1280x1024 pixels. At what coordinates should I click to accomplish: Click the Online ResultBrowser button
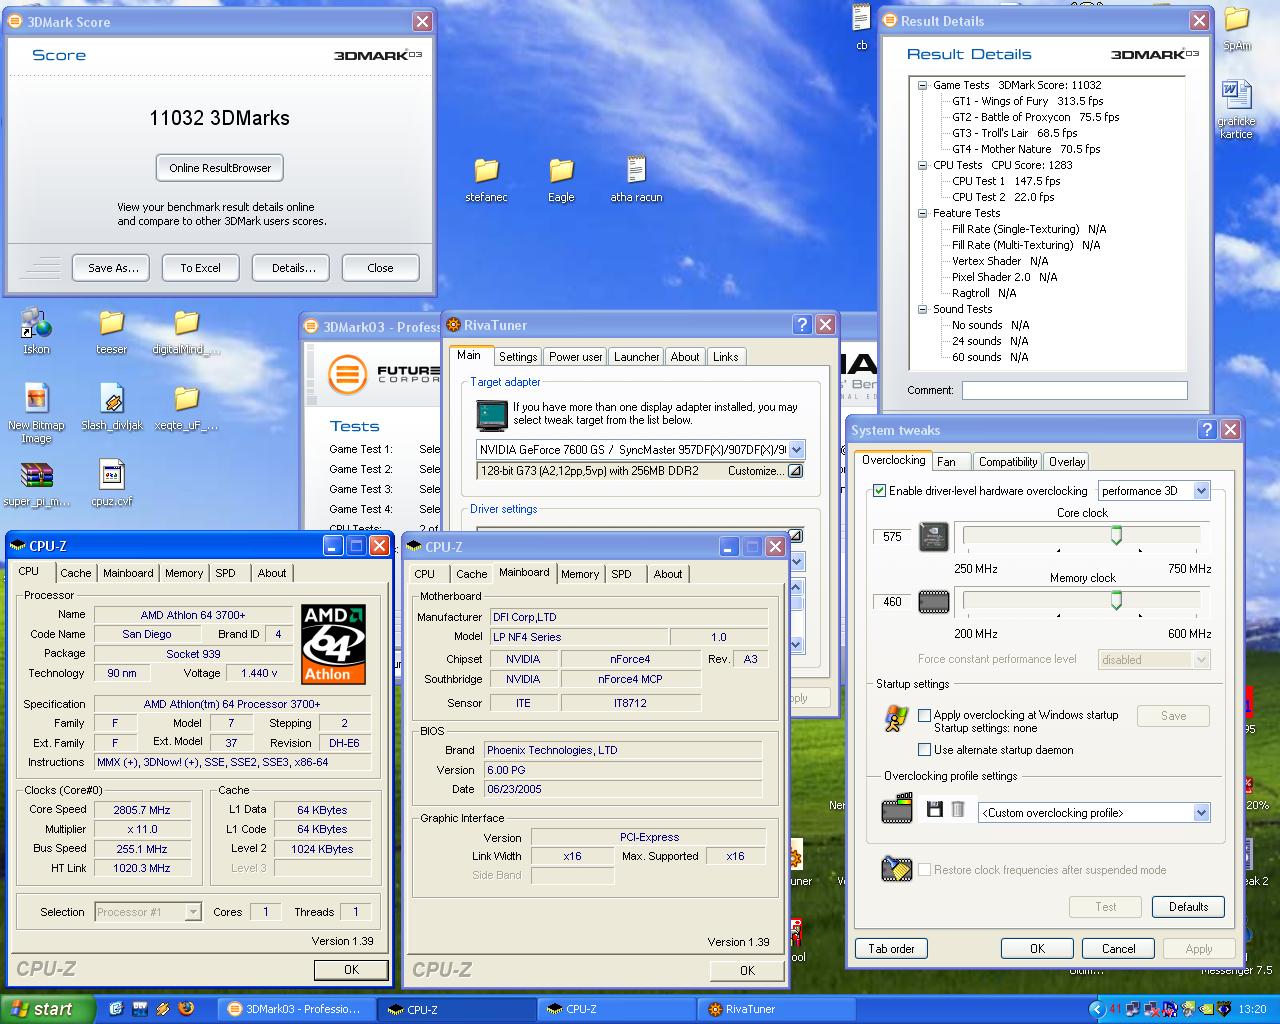coord(220,168)
